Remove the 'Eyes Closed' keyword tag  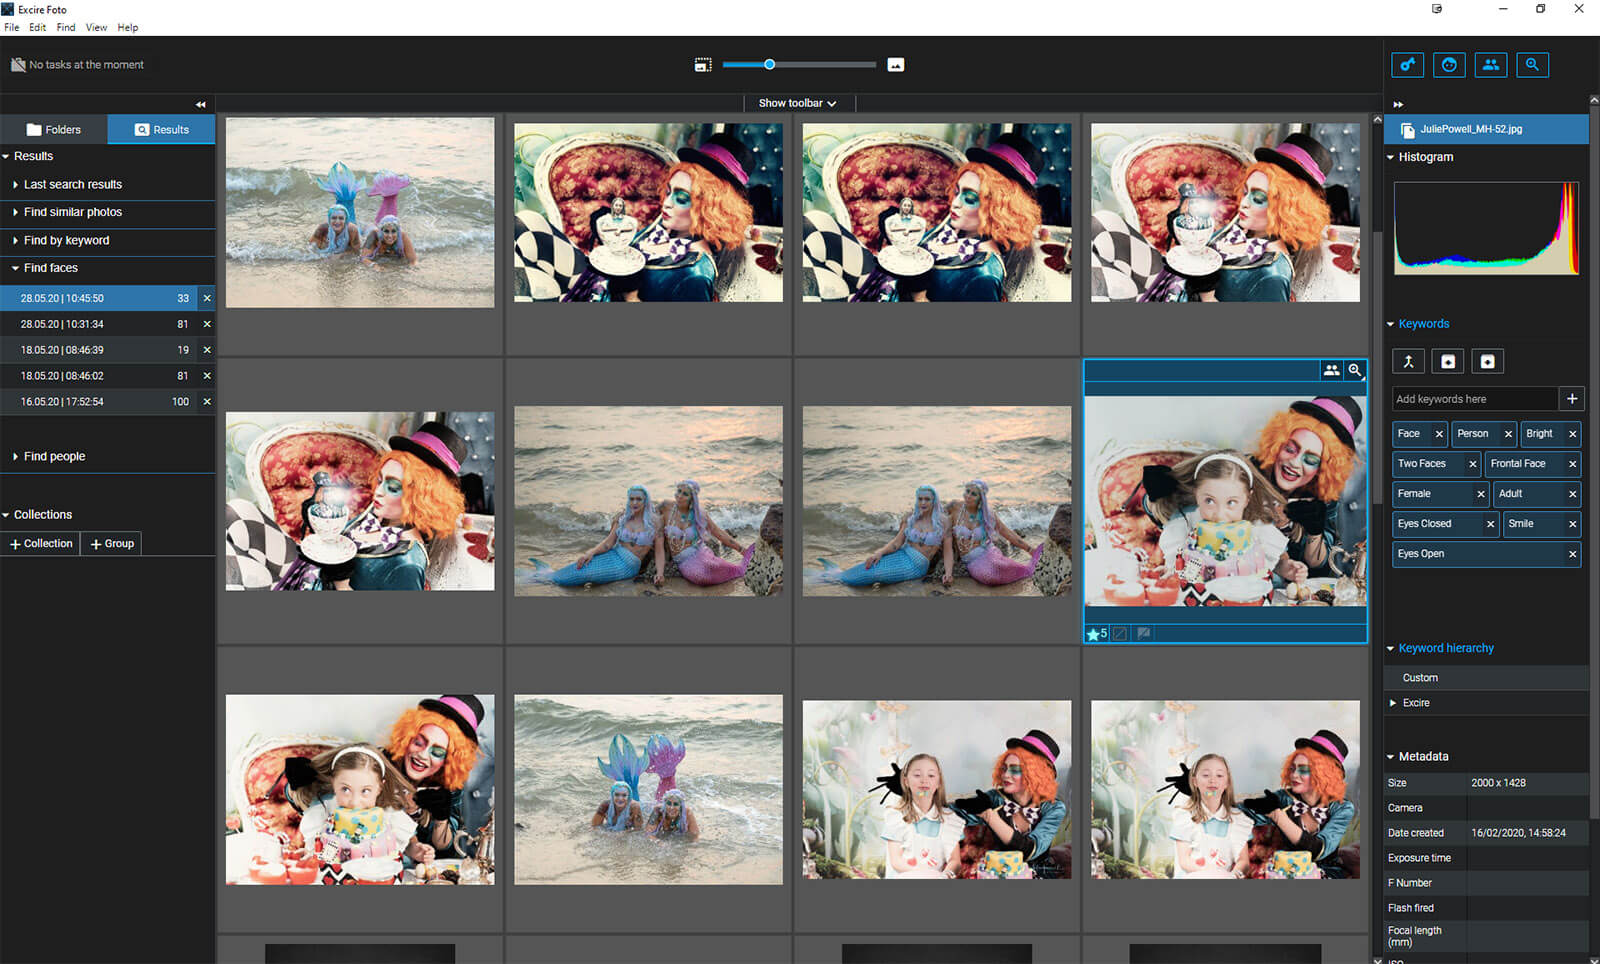[x=1490, y=524]
